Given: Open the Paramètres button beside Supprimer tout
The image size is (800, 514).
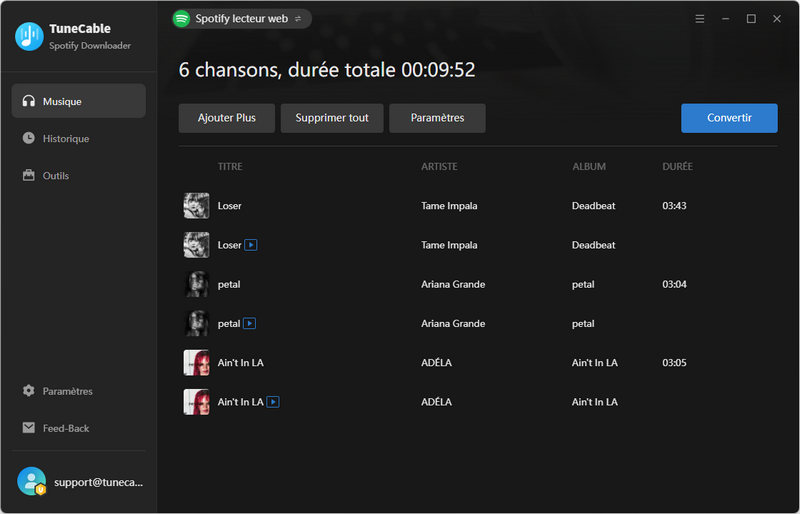Looking at the screenshot, I should click(437, 118).
